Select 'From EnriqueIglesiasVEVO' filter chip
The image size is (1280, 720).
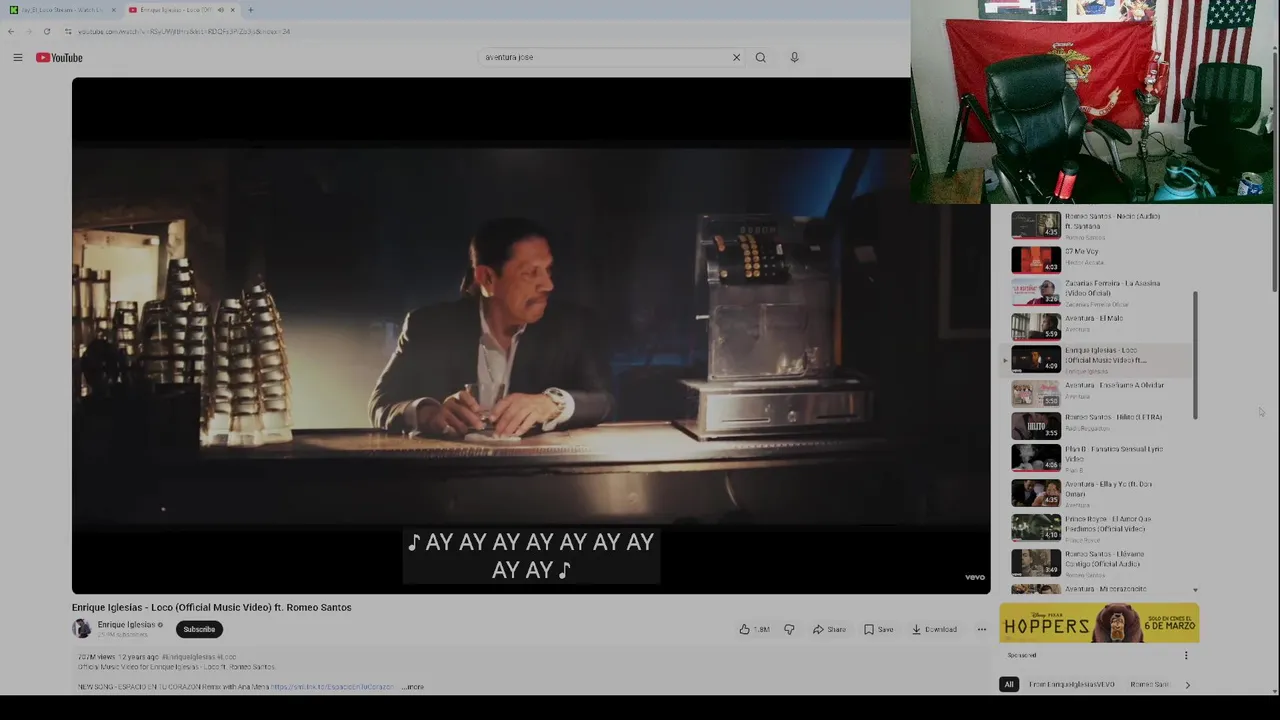[1071, 685]
